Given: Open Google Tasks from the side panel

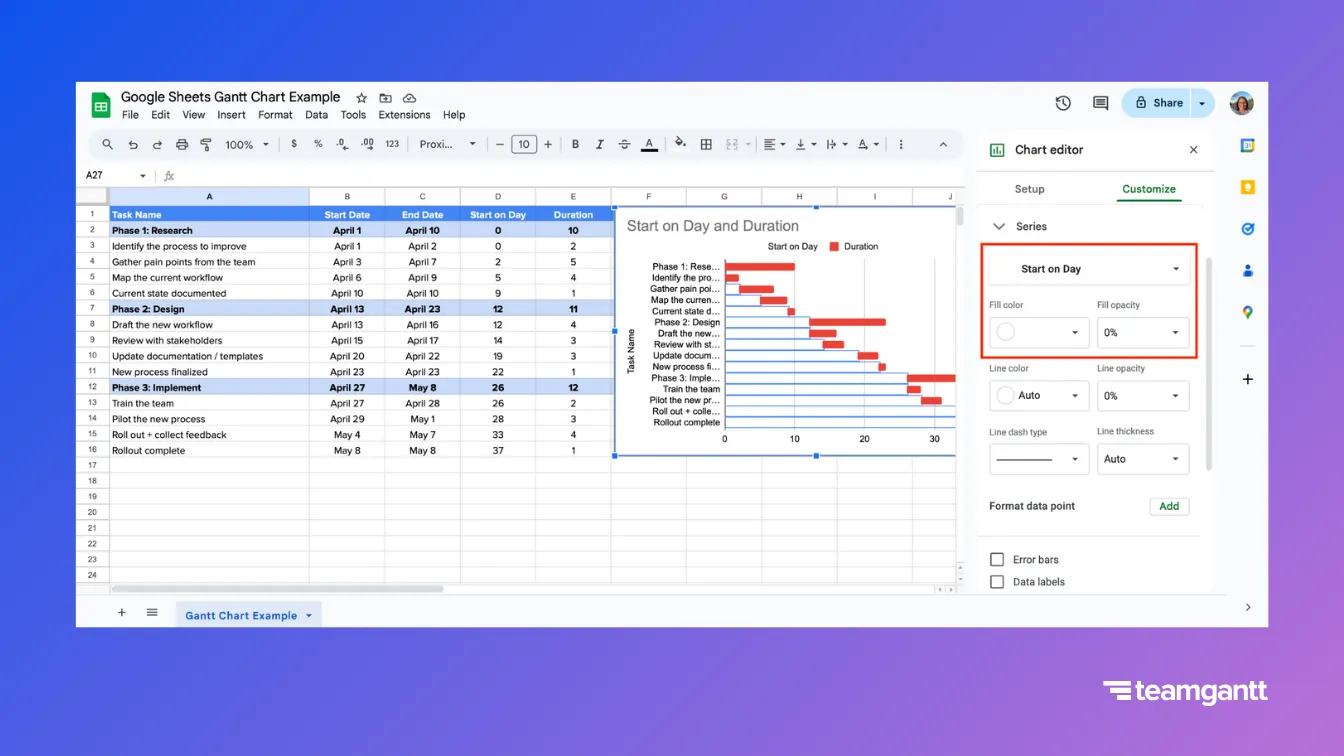Looking at the screenshot, I should click(x=1247, y=228).
